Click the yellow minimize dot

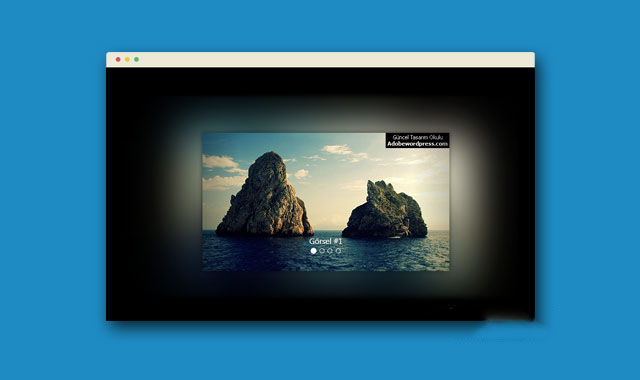(x=127, y=59)
